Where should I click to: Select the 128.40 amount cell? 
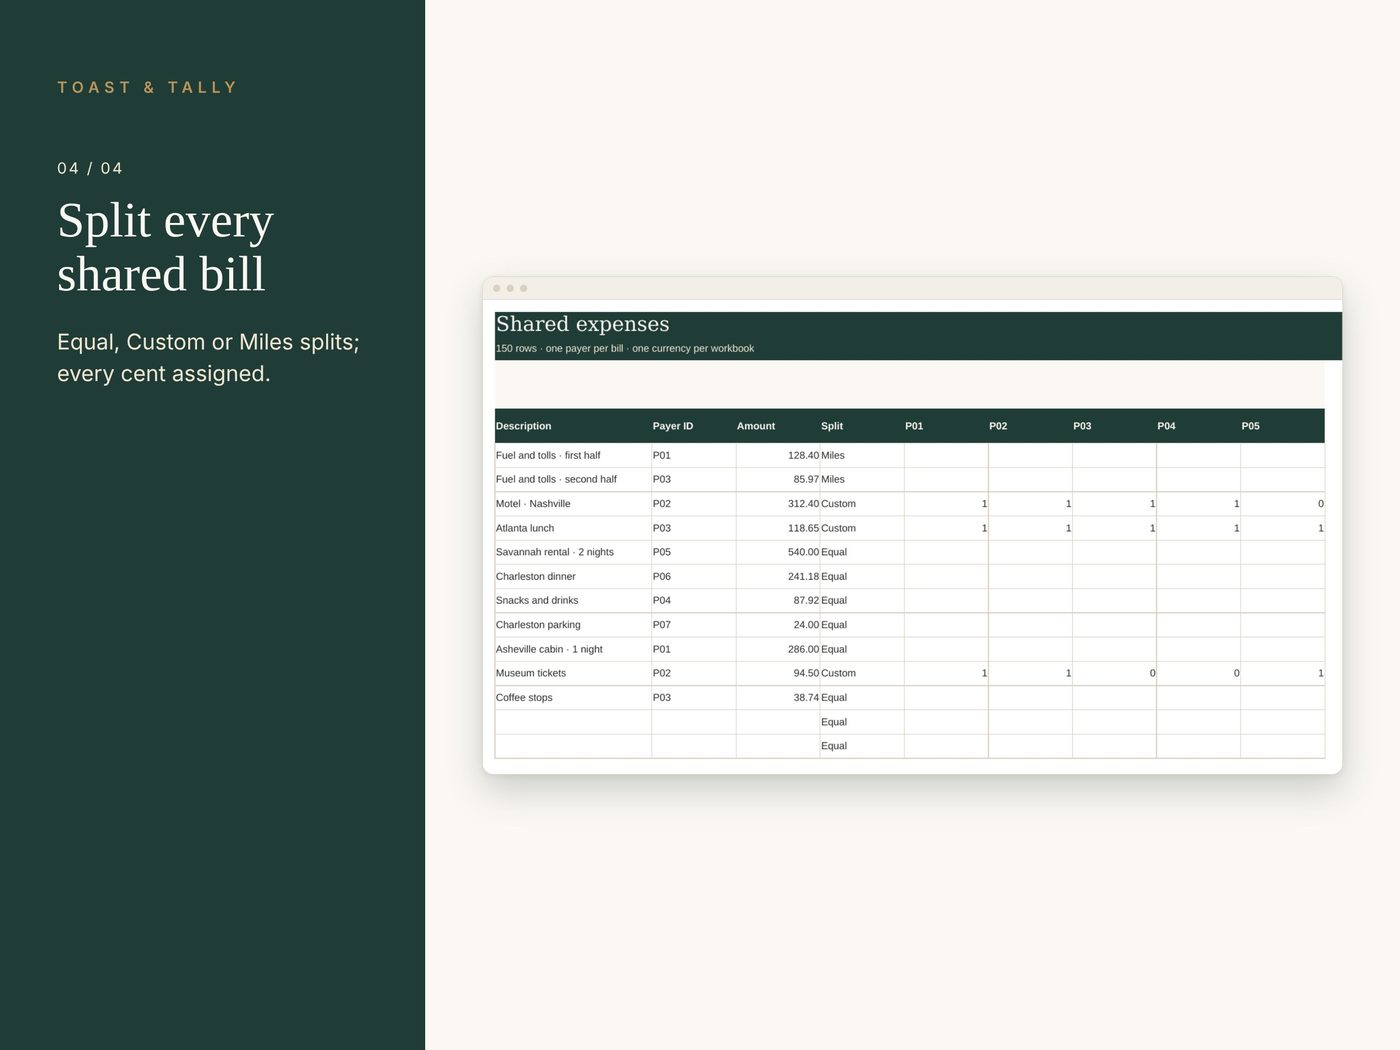(x=778, y=456)
